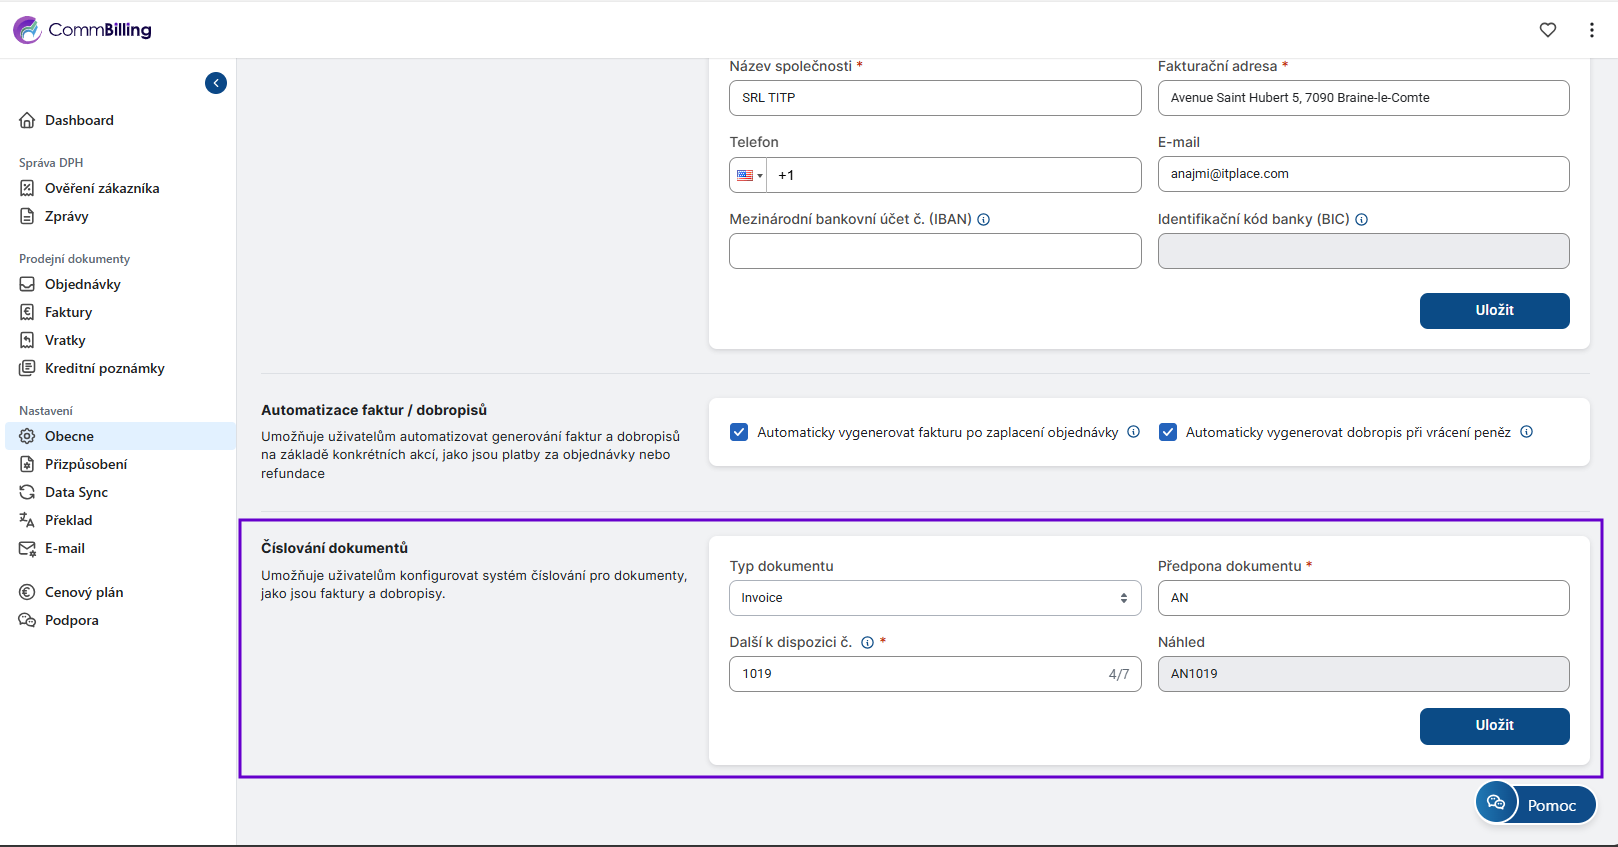
Task: Uncheck automatic credit note generation on refund
Action: point(1167,432)
